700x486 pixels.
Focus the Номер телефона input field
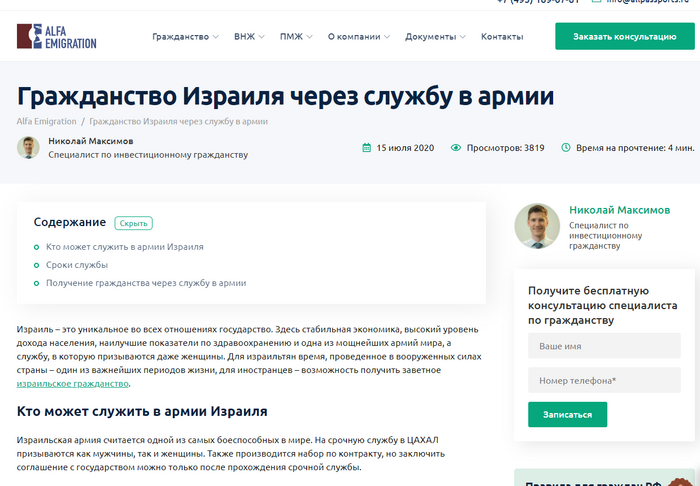tap(604, 380)
